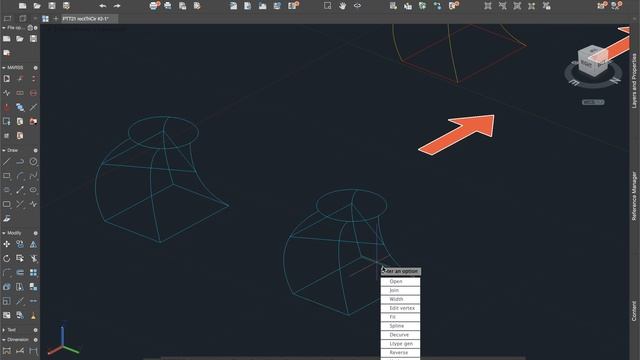The width and height of the screenshot is (640, 360).
Task: Open Dimension panel settings dot
Action: [x=36, y=340]
